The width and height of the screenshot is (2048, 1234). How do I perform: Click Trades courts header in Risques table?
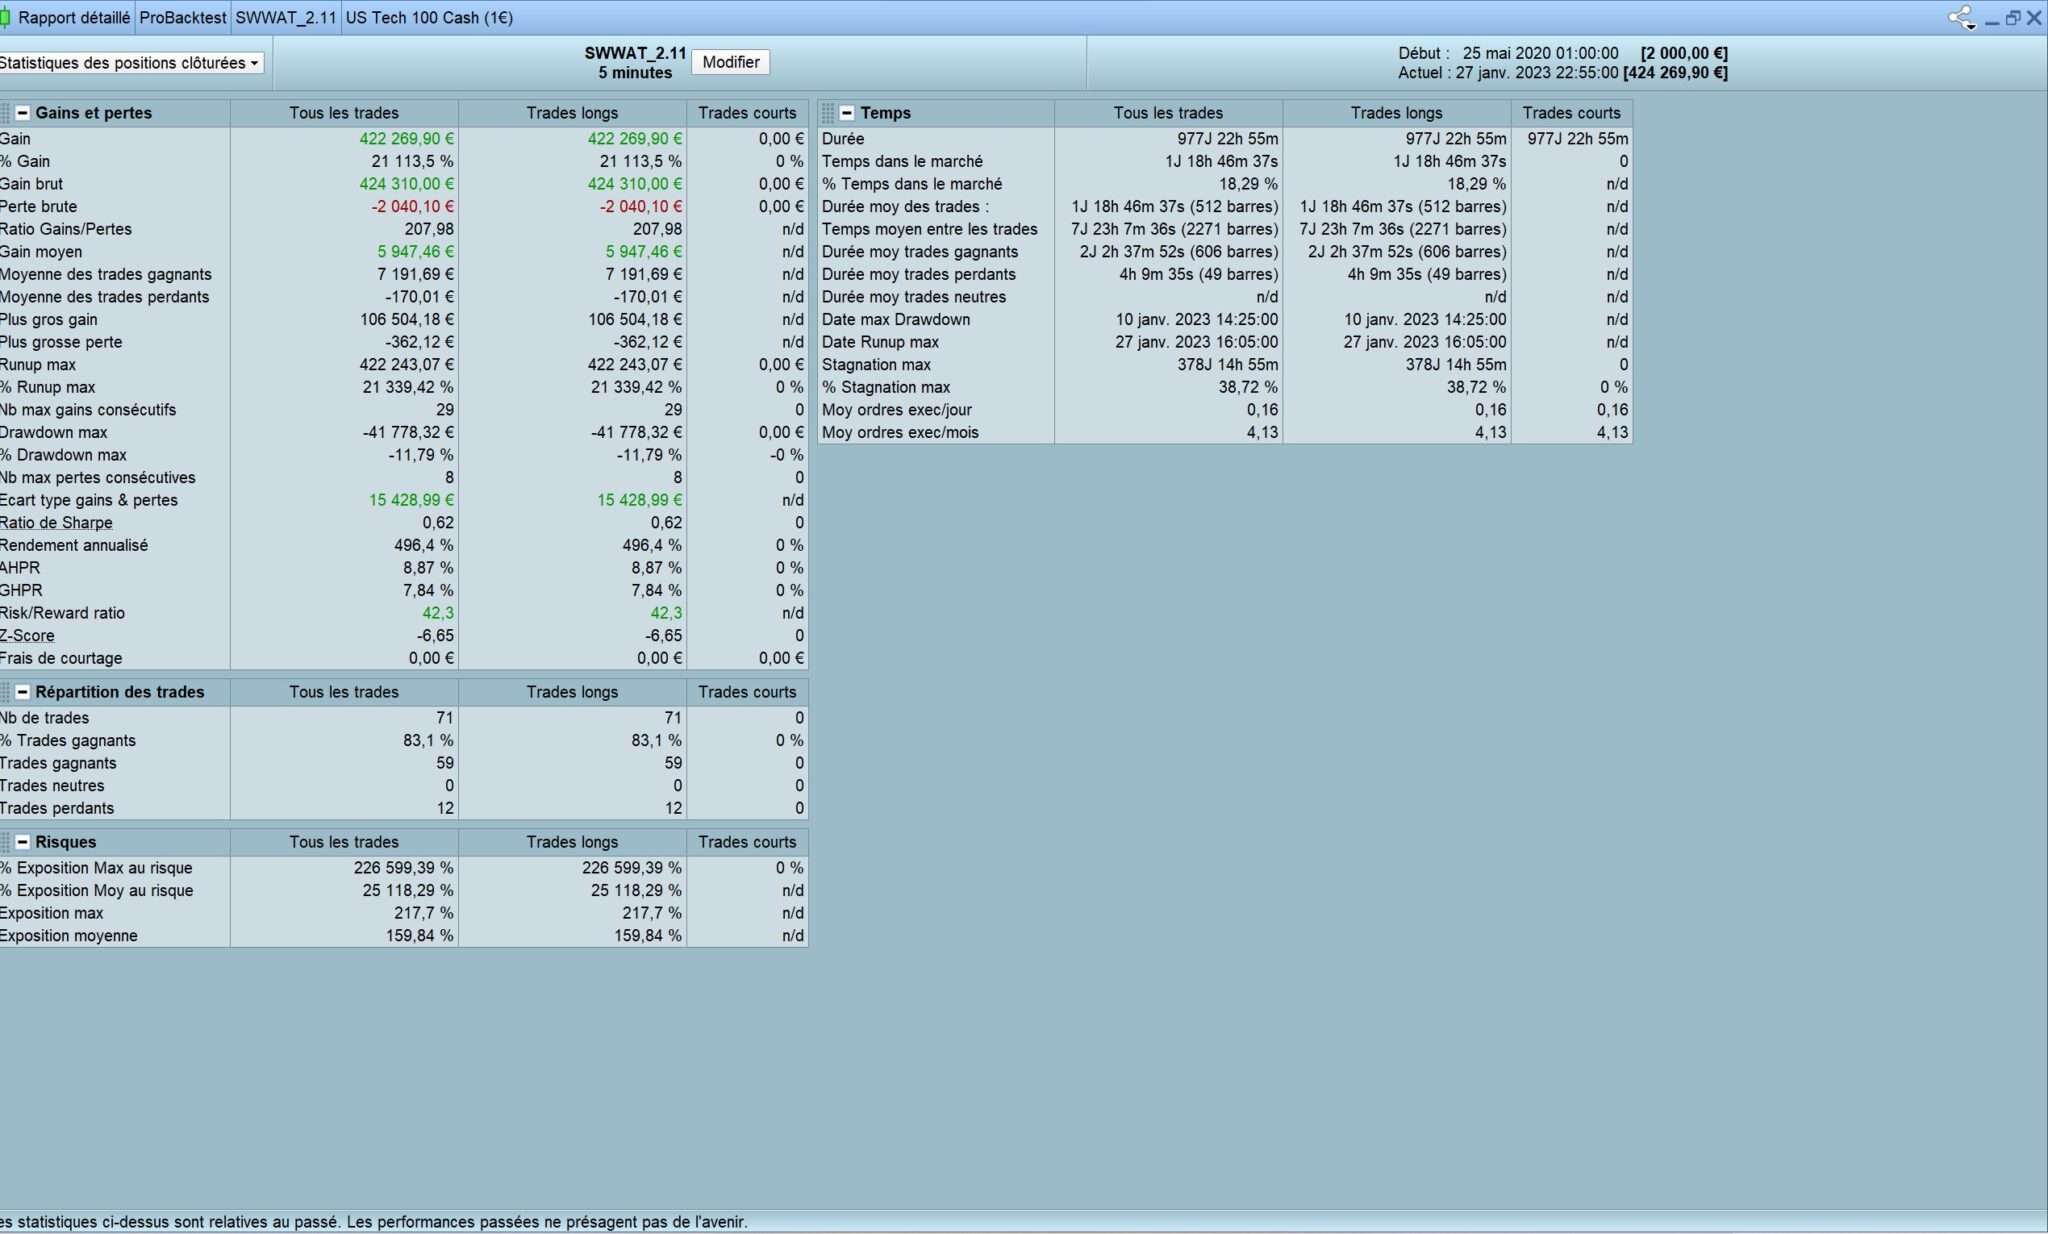[x=747, y=842]
